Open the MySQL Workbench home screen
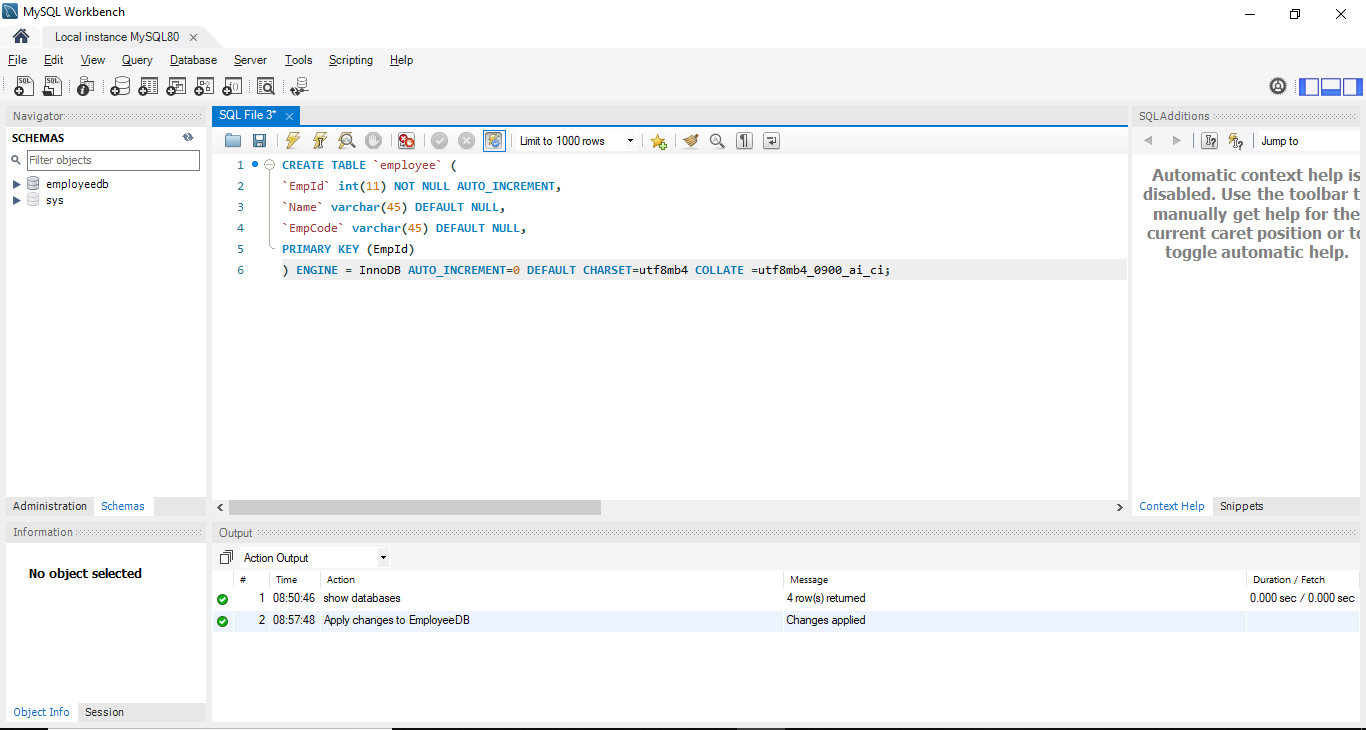 tap(21, 37)
